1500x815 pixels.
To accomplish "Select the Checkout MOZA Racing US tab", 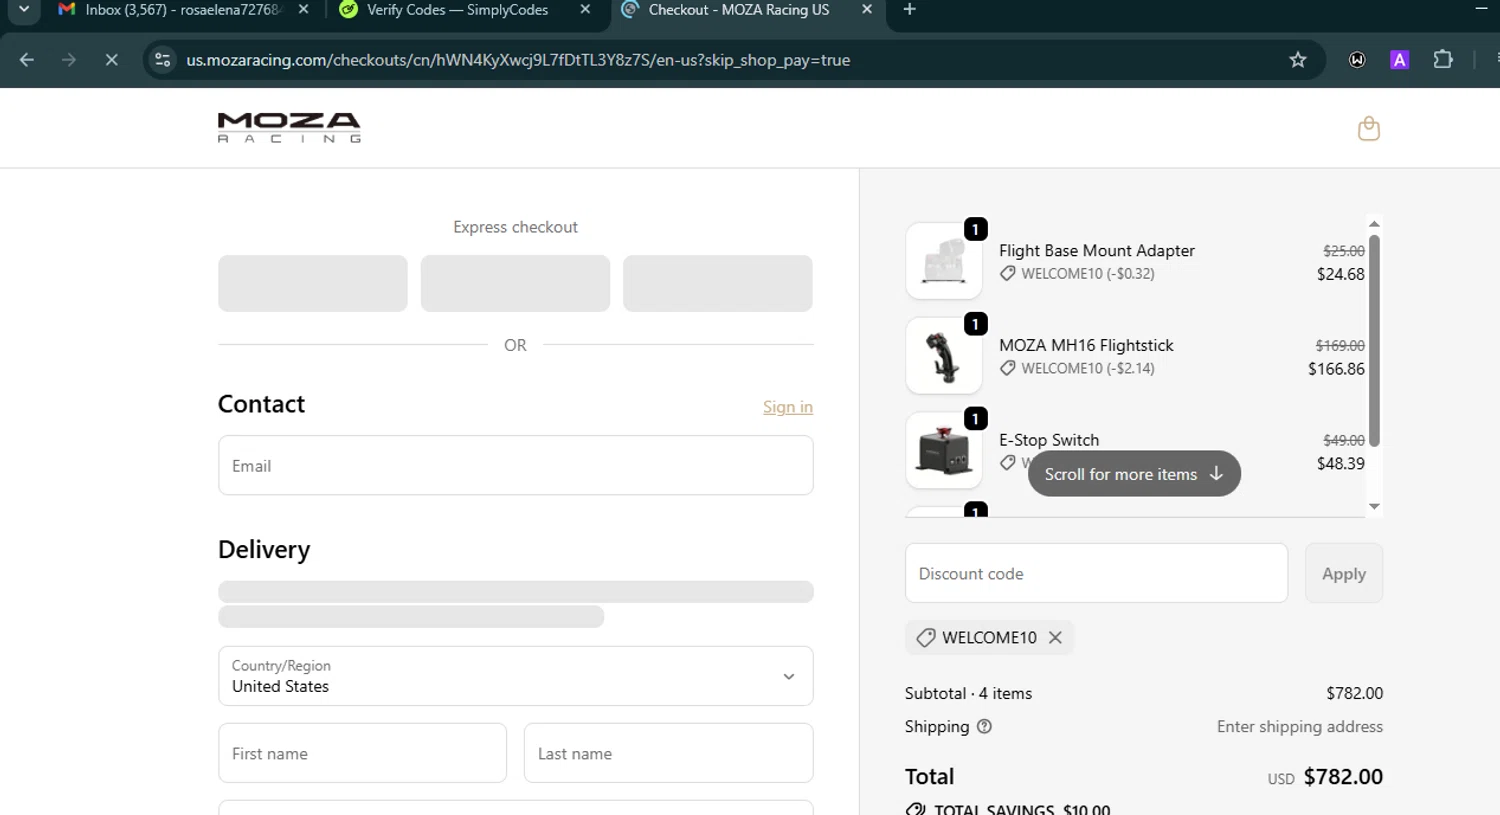I will pyautogui.click(x=738, y=10).
